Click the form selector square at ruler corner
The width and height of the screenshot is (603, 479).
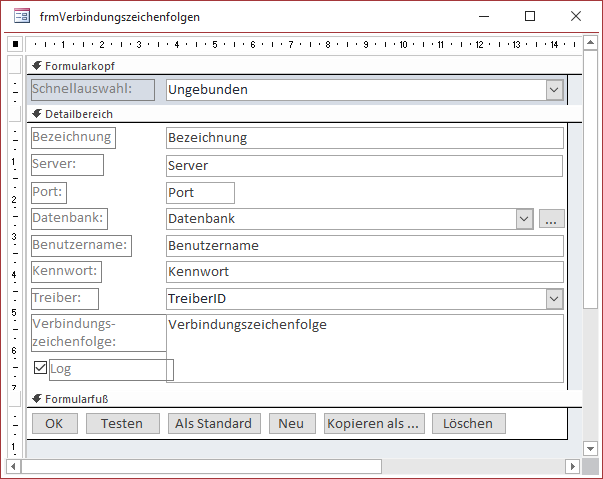pyautogui.click(x=15, y=44)
